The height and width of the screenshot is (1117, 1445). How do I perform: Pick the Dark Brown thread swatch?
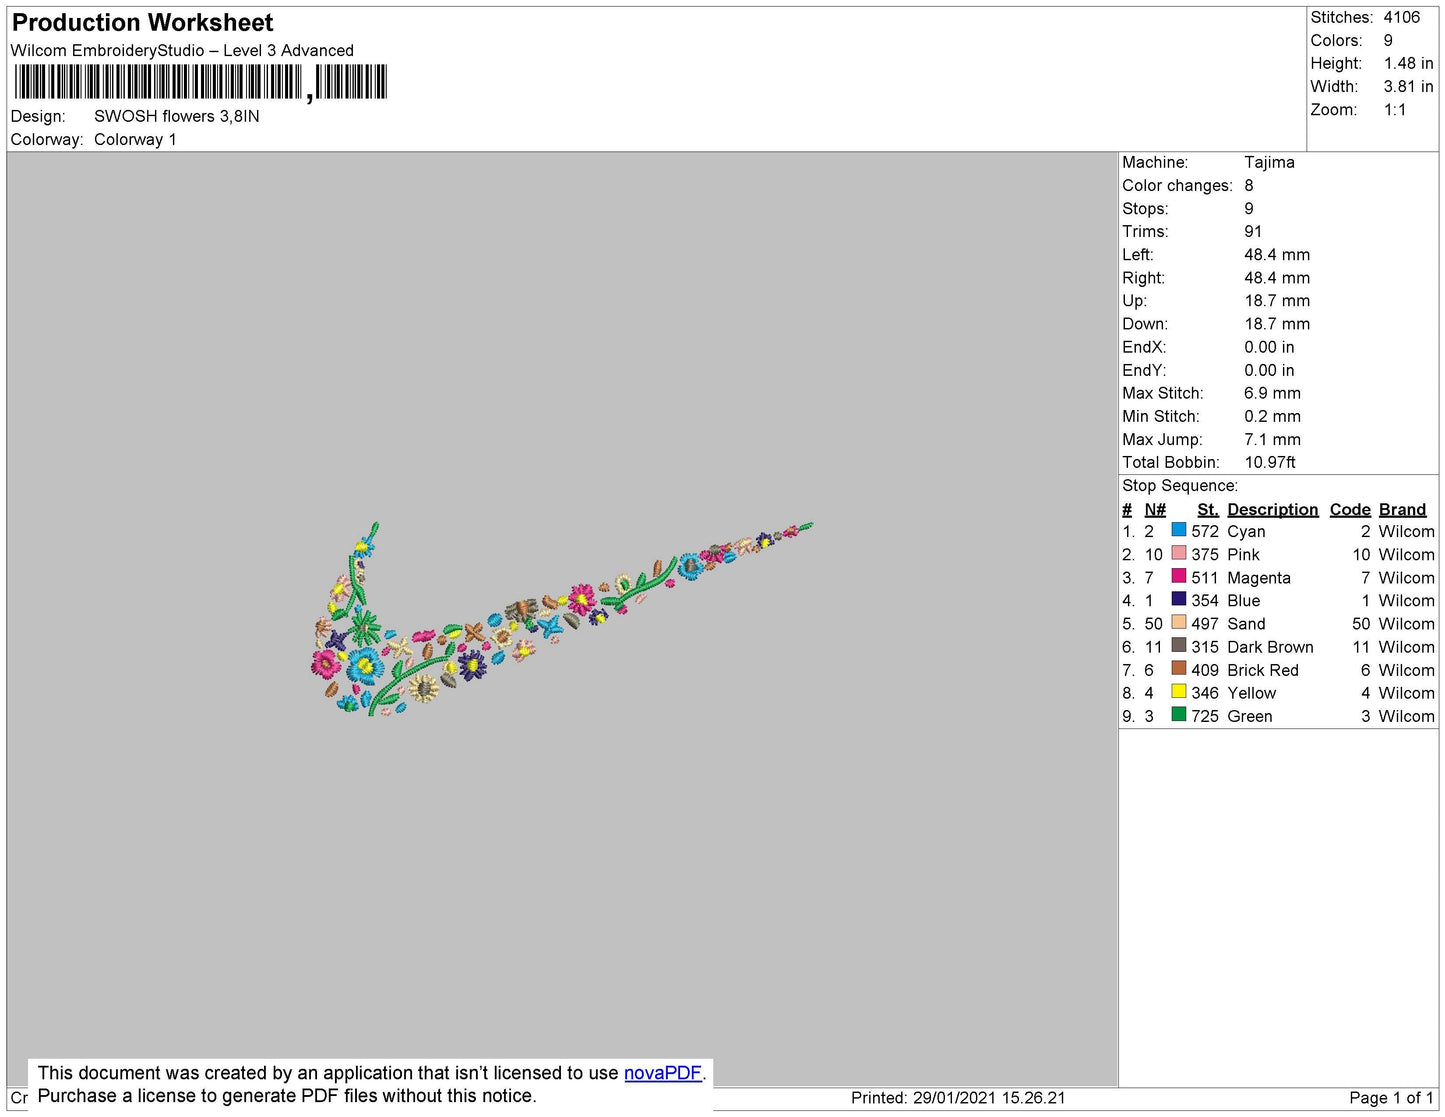click(1179, 646)
